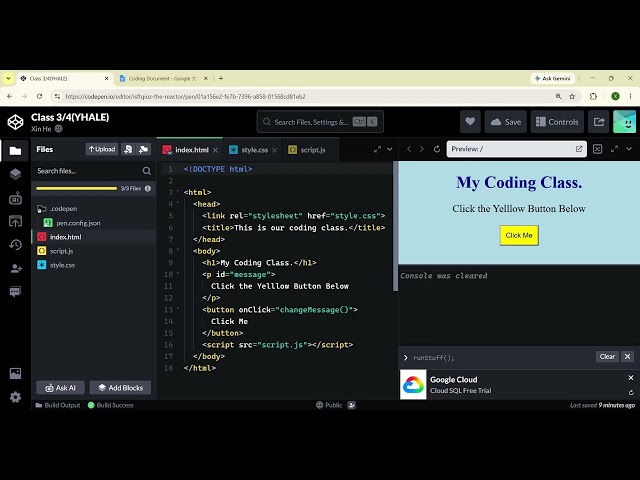Click the yellow Click Me preview button
This screenshot has width=640, height=480.
click(x=519, y=235)
